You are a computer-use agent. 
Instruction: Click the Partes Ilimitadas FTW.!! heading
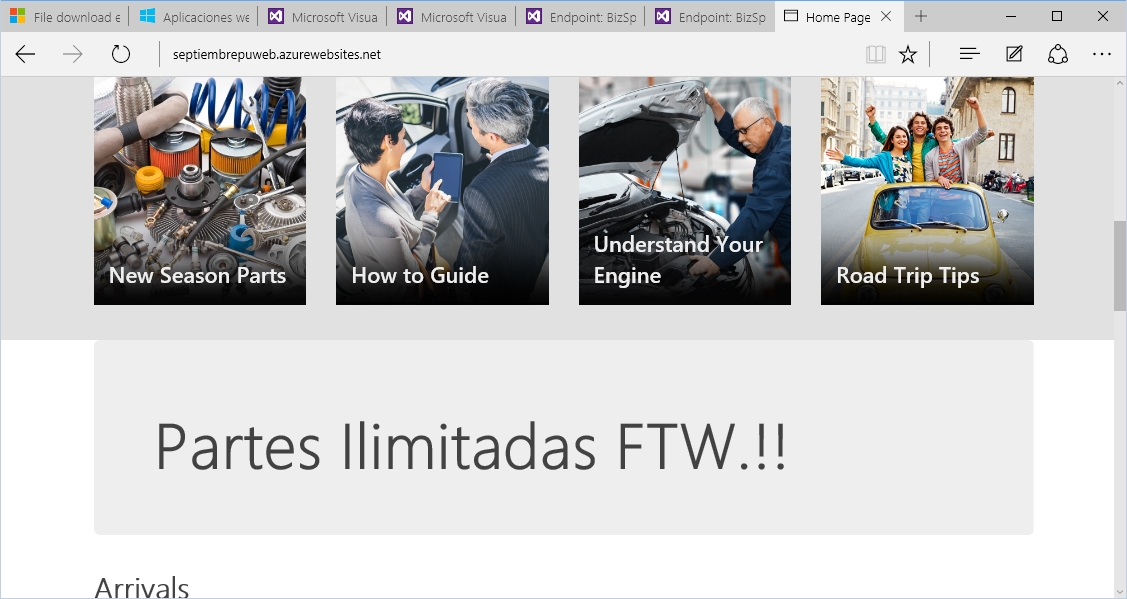472,447
